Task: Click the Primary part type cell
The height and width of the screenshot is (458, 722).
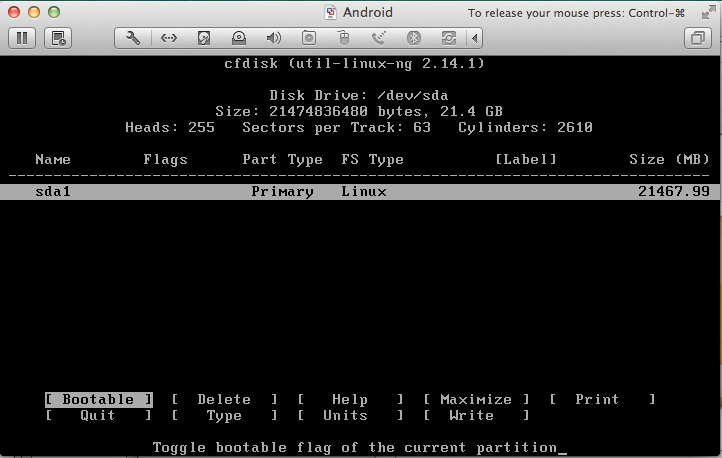Action: pyautogui.click(x=282, y=191)
